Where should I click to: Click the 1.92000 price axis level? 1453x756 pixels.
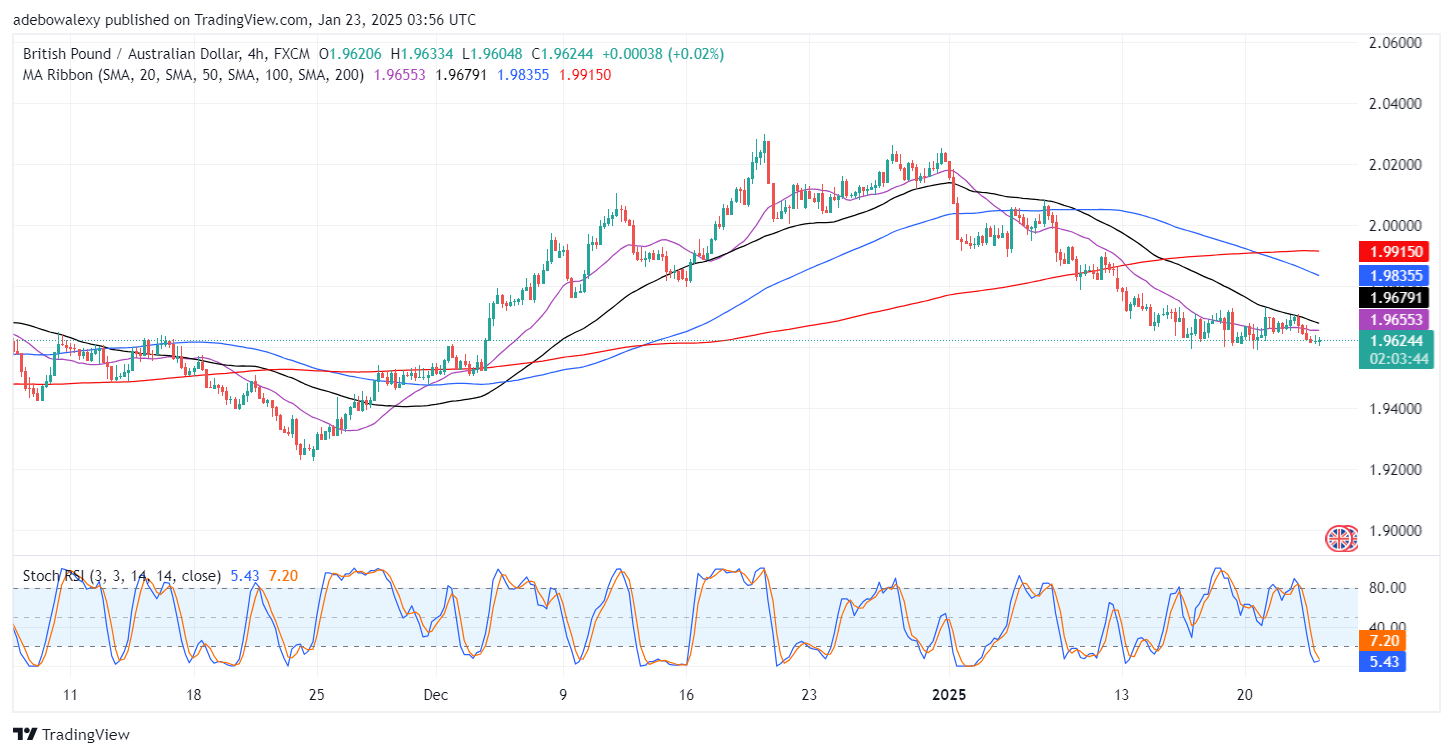[x=1395, y=470]
